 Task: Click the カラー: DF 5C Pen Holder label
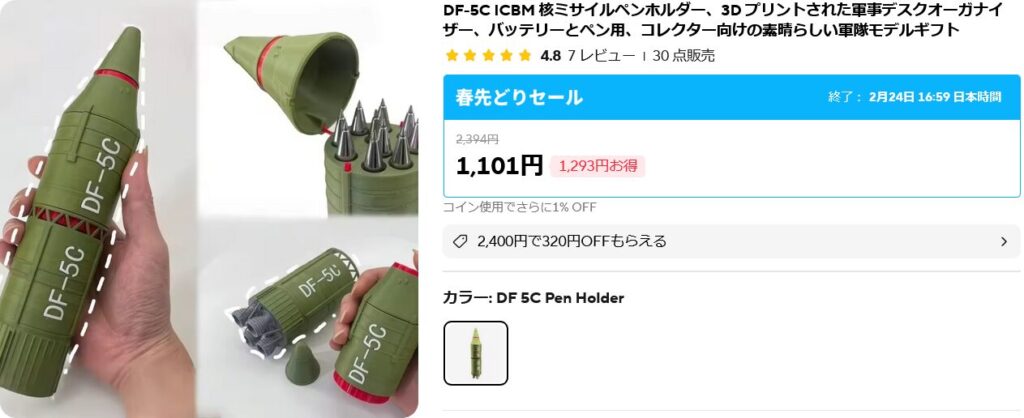pos(534,298)
